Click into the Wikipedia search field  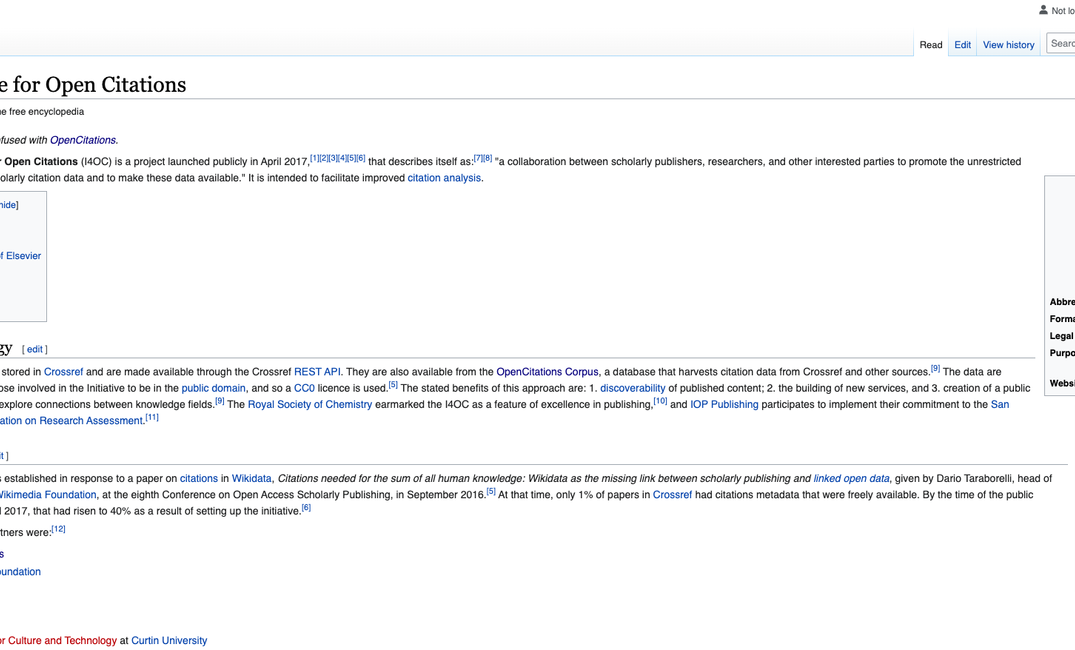(x=1062, y=43)
